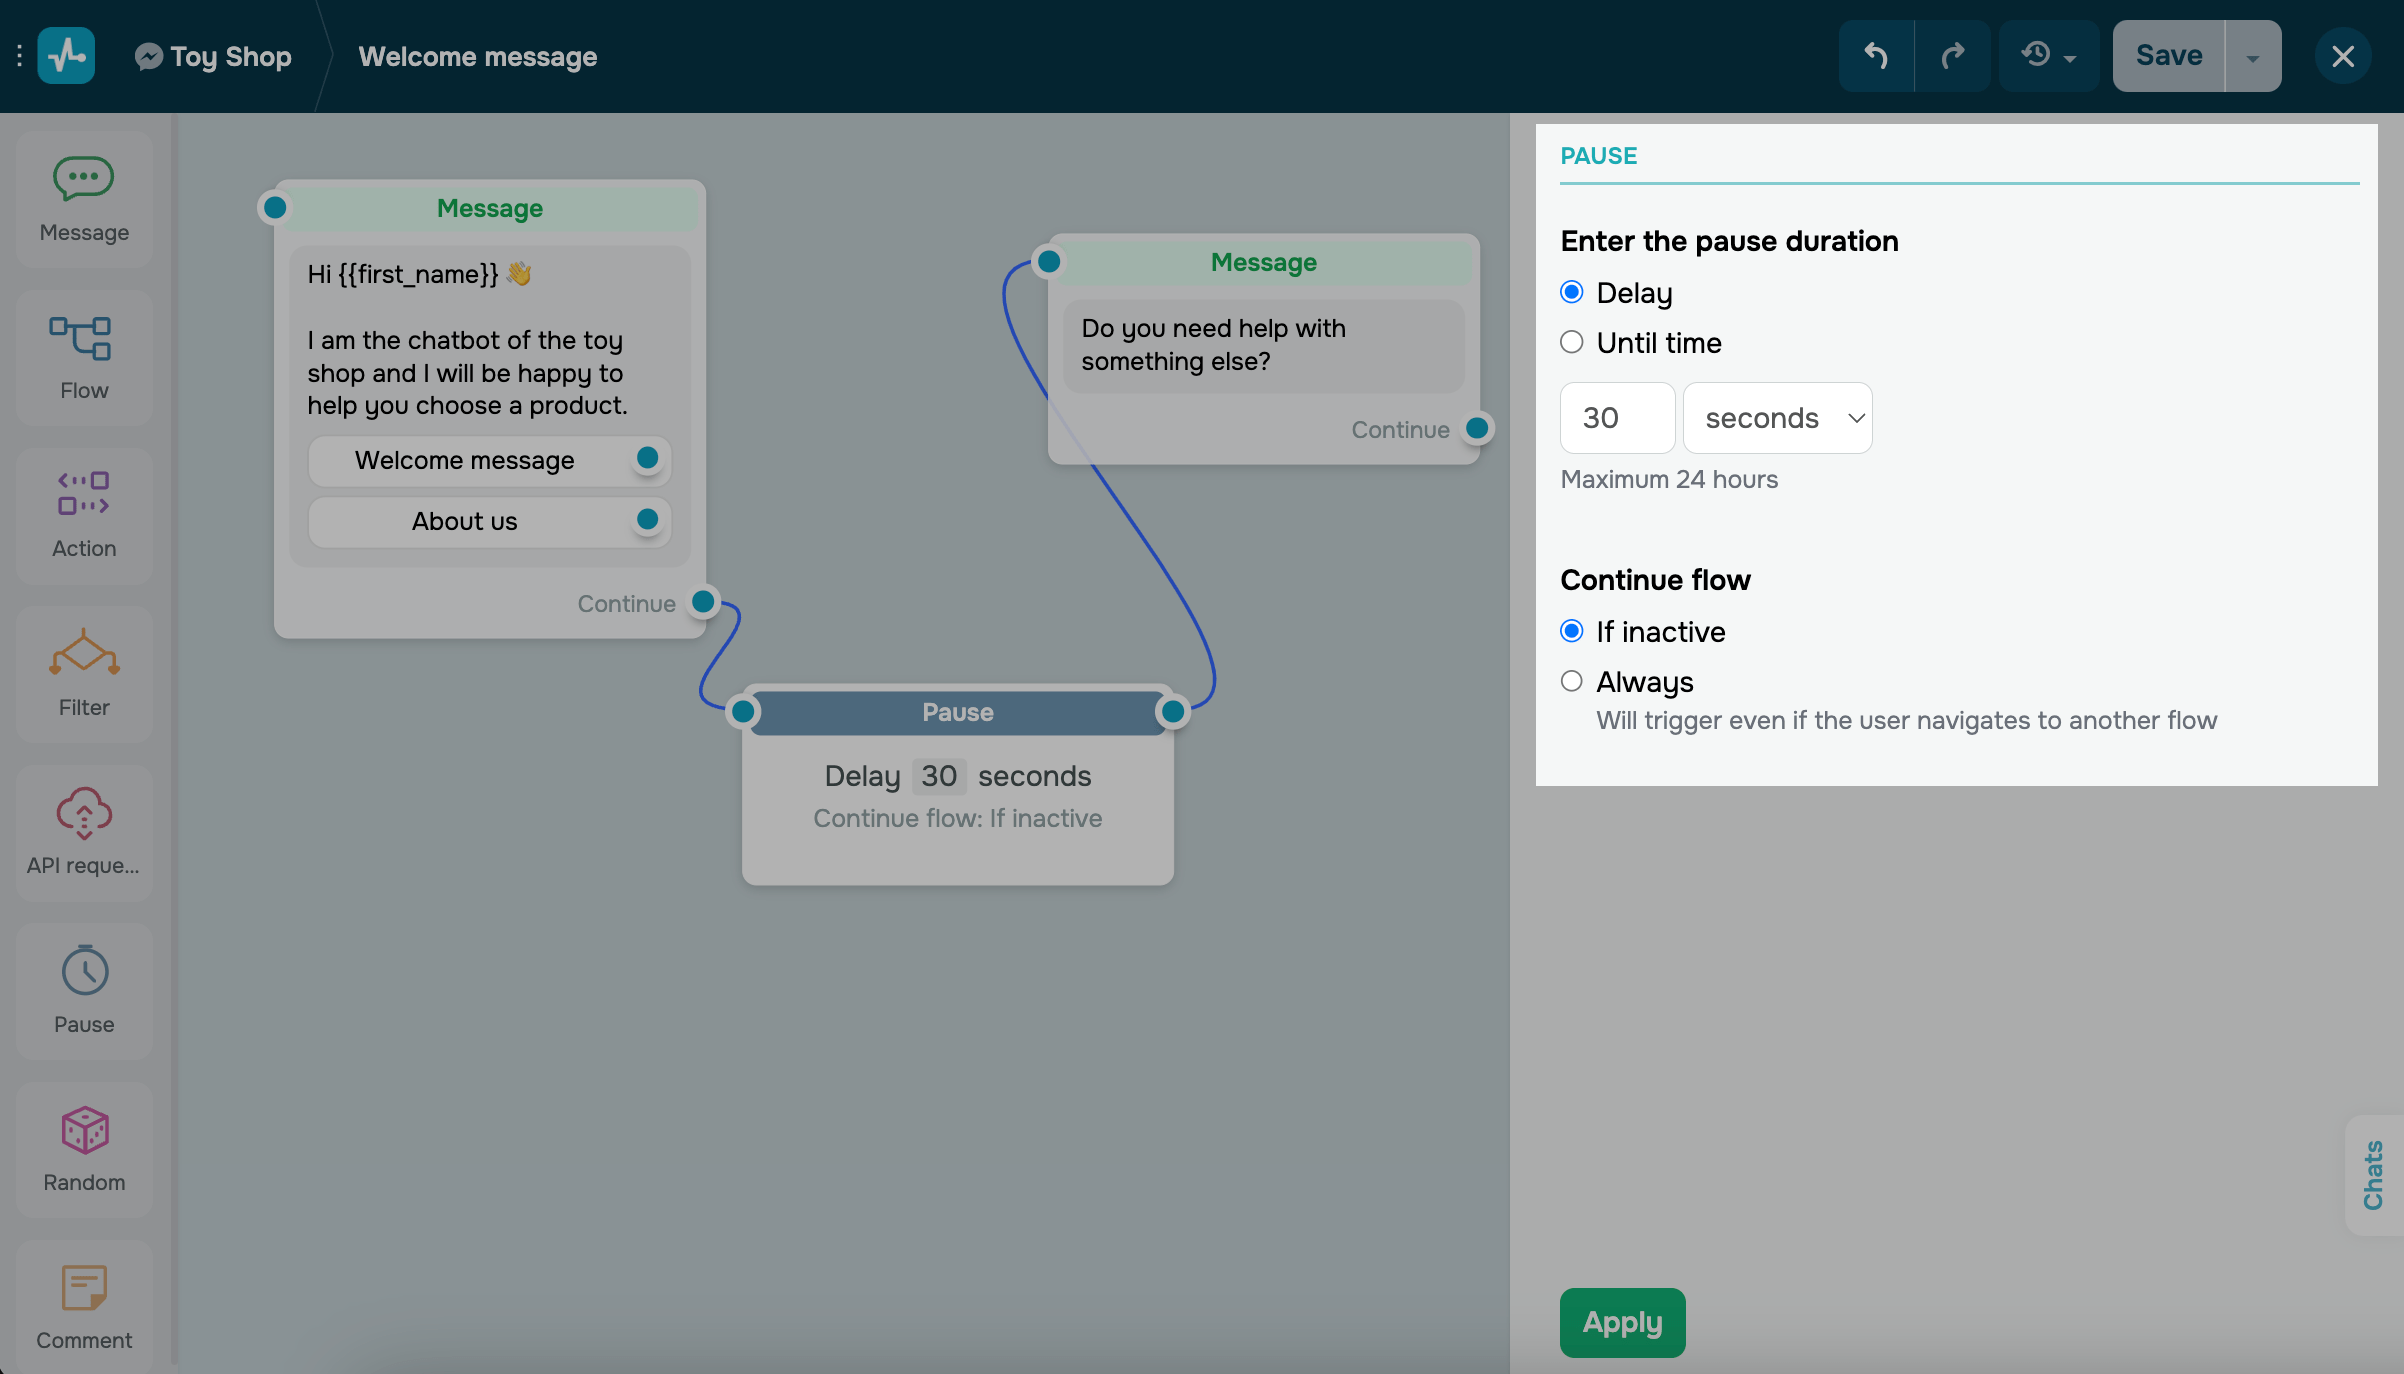Edit the pause duration value field
2404x1374 pixels.
[x=1616, y=417]
